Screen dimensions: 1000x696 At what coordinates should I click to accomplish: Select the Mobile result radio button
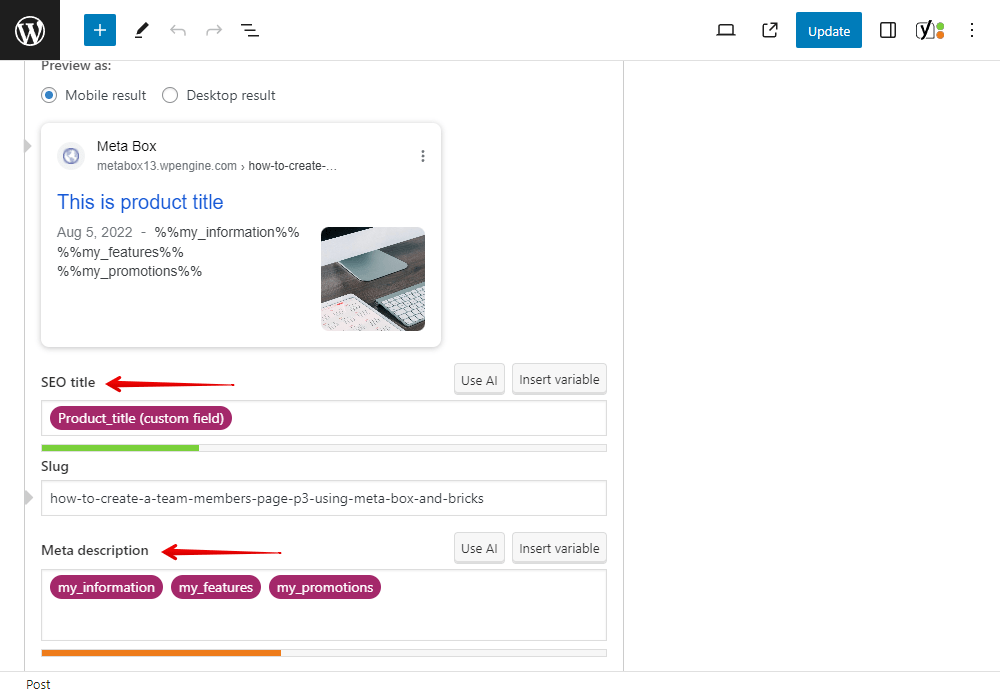click(49, 95)
